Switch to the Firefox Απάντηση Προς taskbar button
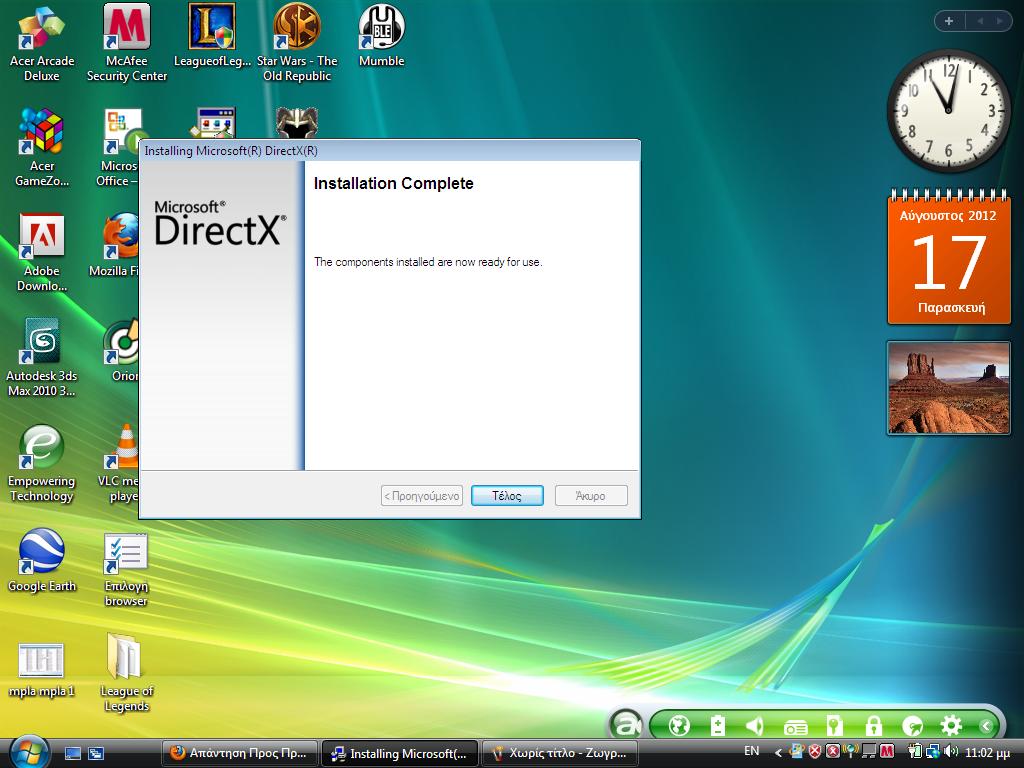Image resolution: width=1024 pixels, height=768 pixels. (x=239, y=753)
